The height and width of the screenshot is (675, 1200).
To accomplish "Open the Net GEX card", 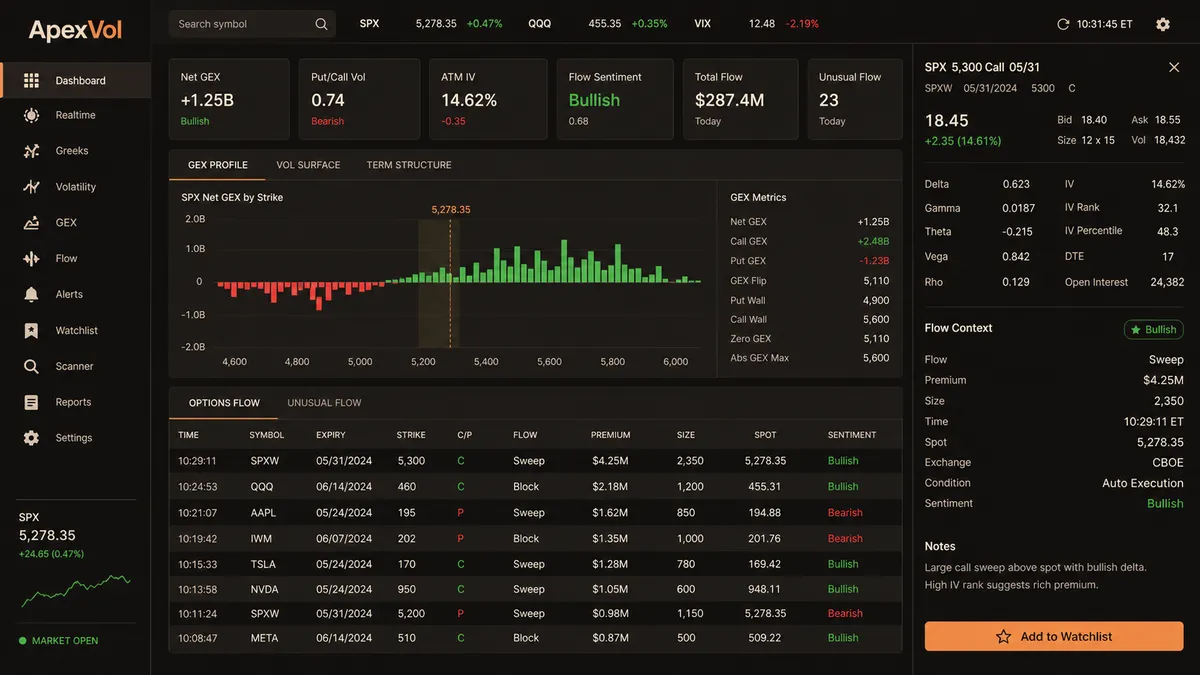I will point(229,99).
